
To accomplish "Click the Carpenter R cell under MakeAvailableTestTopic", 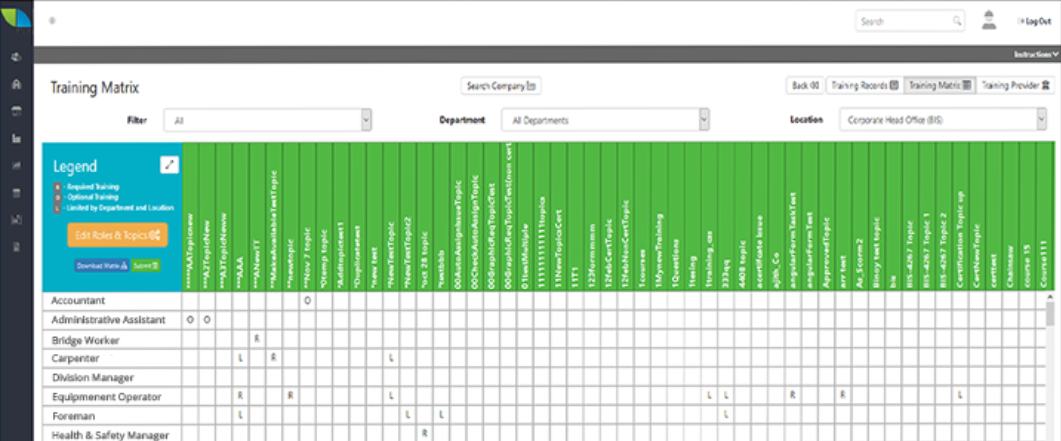I will click(x=273, y=357).
